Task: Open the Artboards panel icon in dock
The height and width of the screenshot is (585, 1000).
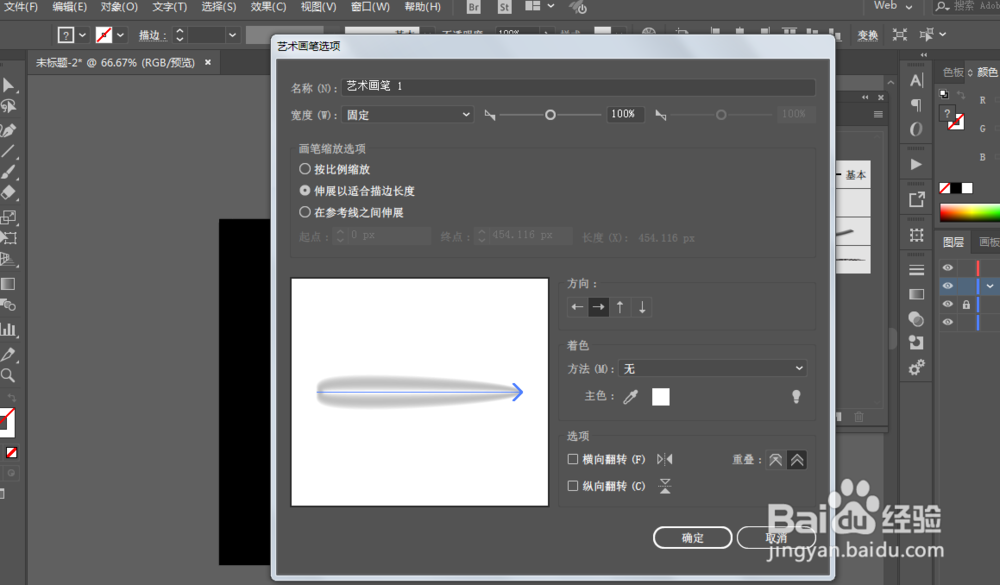Action: [916, 235]
